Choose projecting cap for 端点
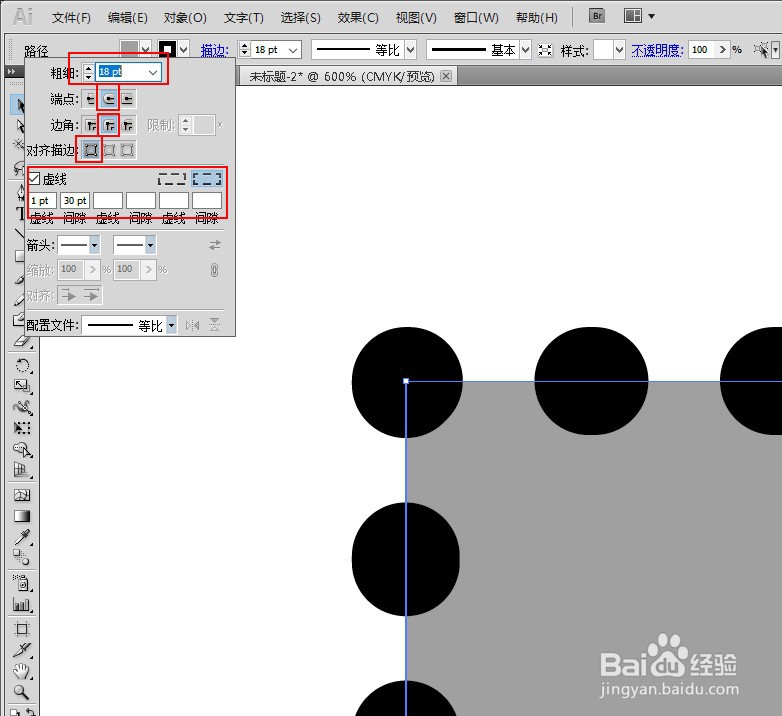Image resolution: width=782 pixels, height=716 pixels. (x=128, y=99)
